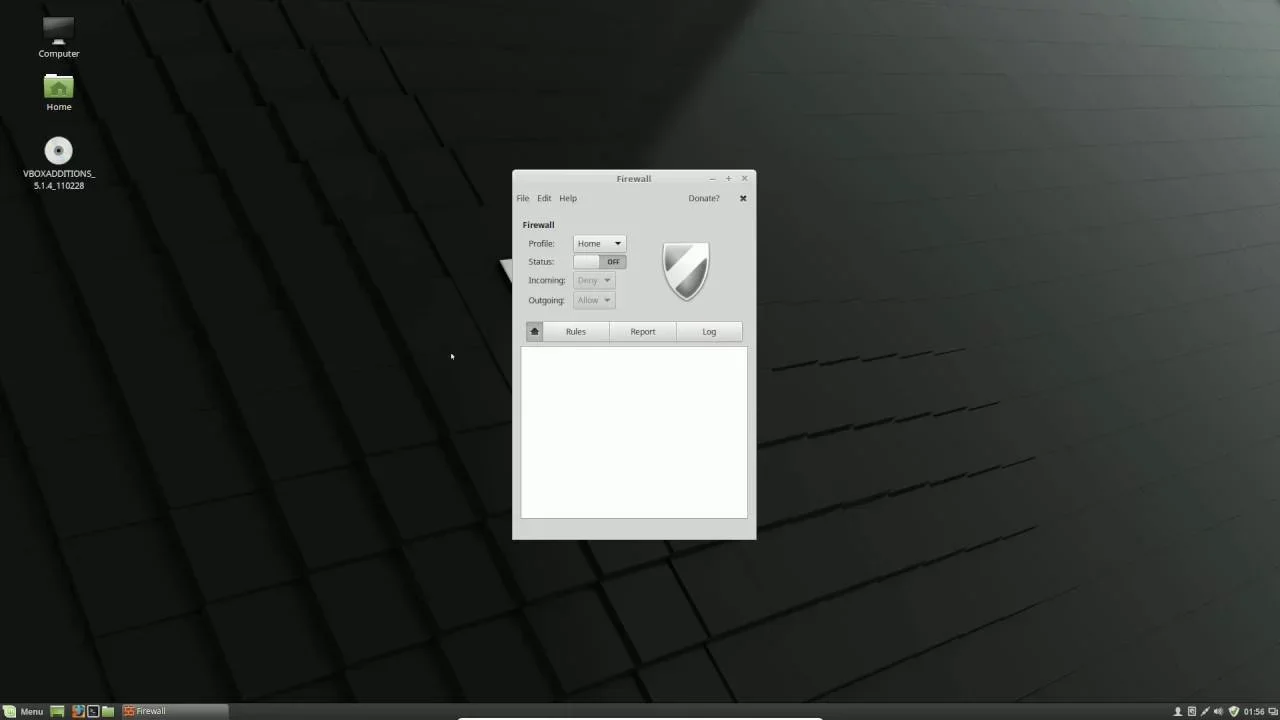Viewport: 1280px width, 720px height.
Task: Click the volume speaker tray icon
Action: coord(1218,712)
